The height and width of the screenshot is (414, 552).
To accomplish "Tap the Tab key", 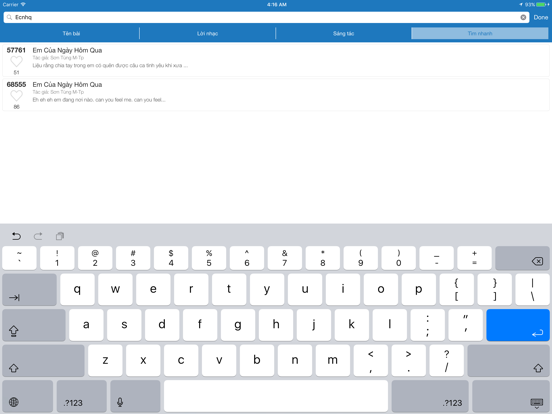I will (x=30, y=290).
